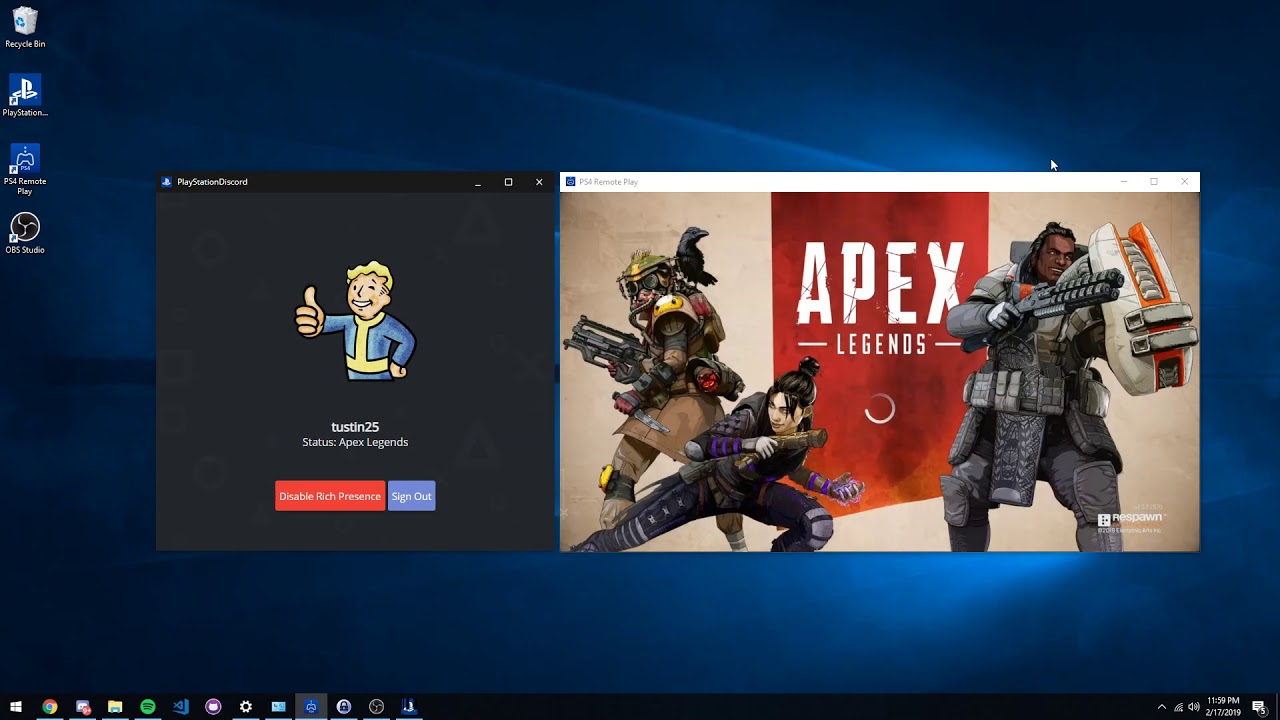This screenshot has height=720, width=1280.
Task: Click the blue card app icon in taskbar
Action: coord(278,707)
